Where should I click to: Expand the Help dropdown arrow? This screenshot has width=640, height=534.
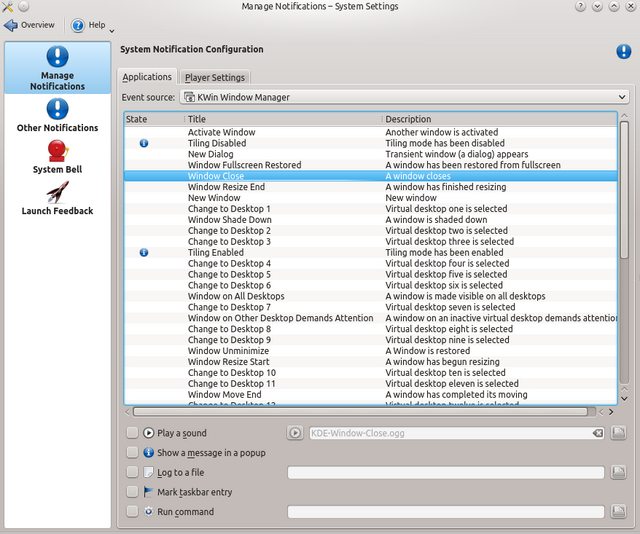(112, 31)
